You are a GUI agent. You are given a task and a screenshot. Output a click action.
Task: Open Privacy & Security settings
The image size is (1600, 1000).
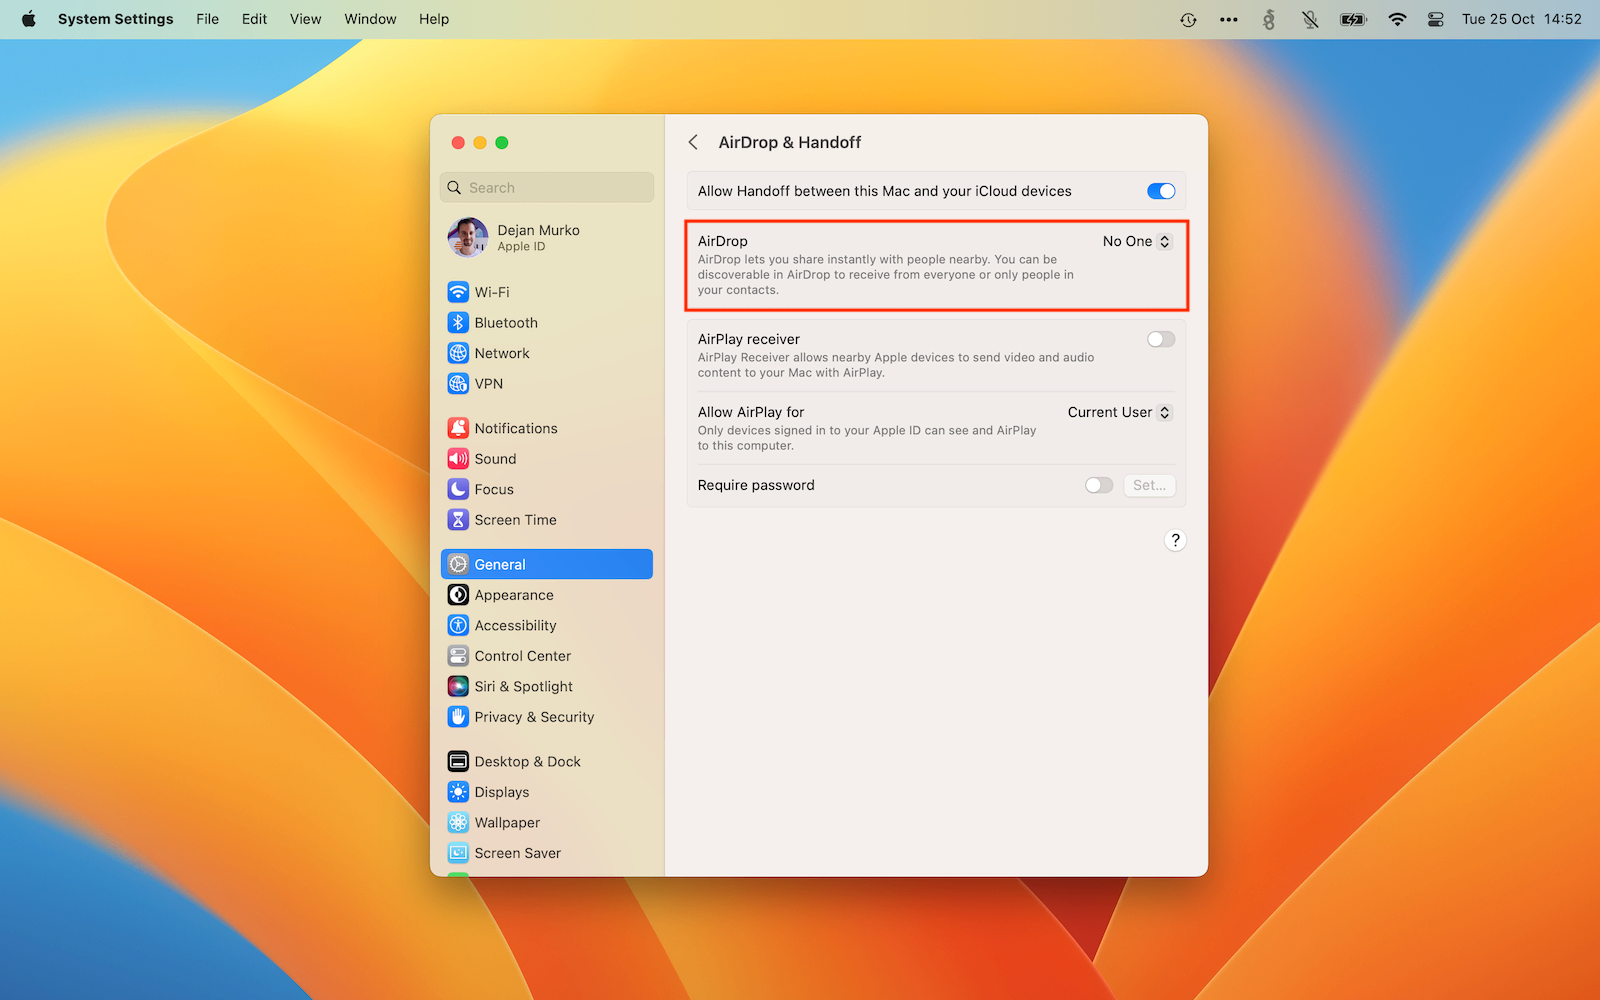point(533,717)
